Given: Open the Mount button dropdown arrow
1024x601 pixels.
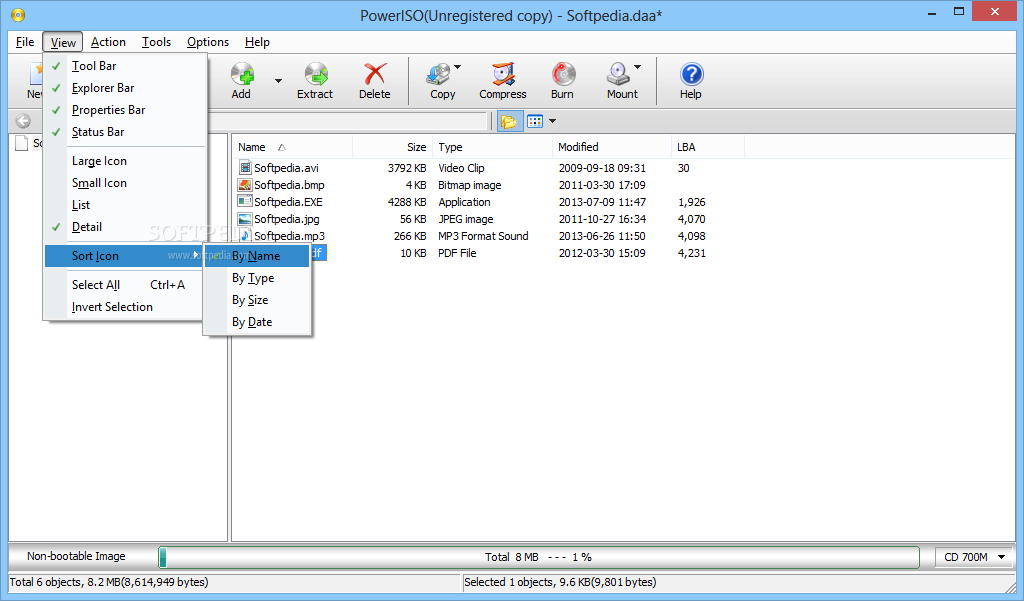Looking at the screenshot, I should (x=637, y=67).
